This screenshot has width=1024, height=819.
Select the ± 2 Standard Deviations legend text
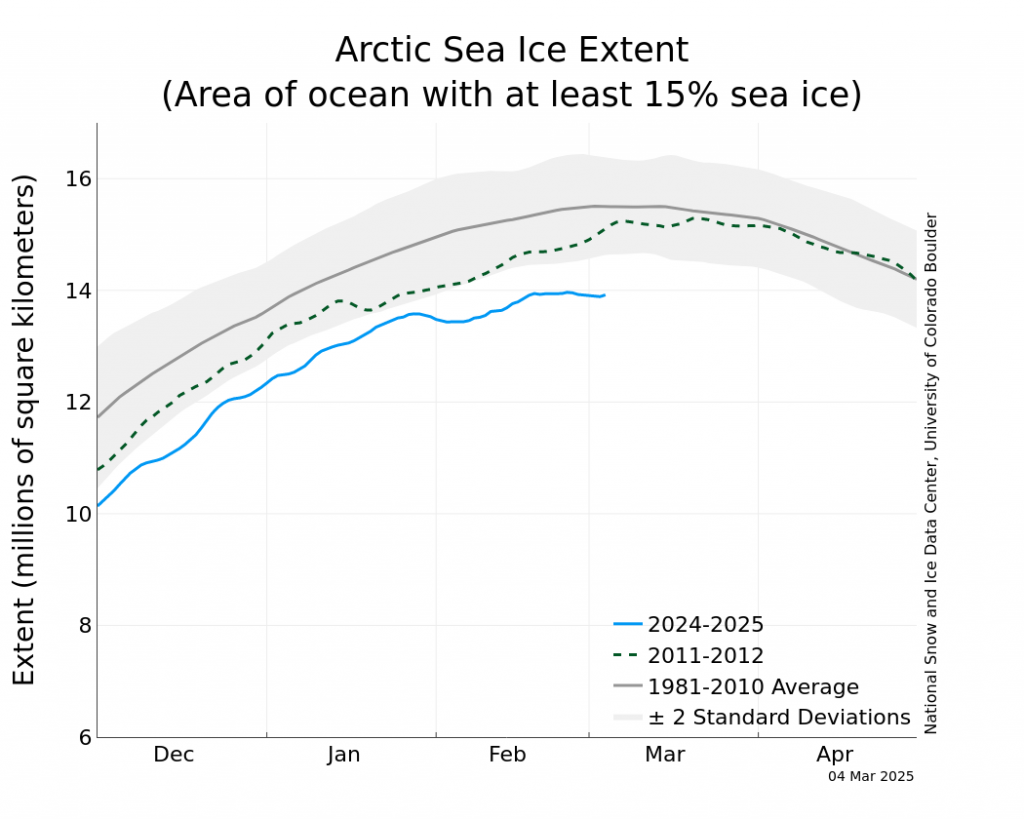pyautogui.click(x=779, y=717)
